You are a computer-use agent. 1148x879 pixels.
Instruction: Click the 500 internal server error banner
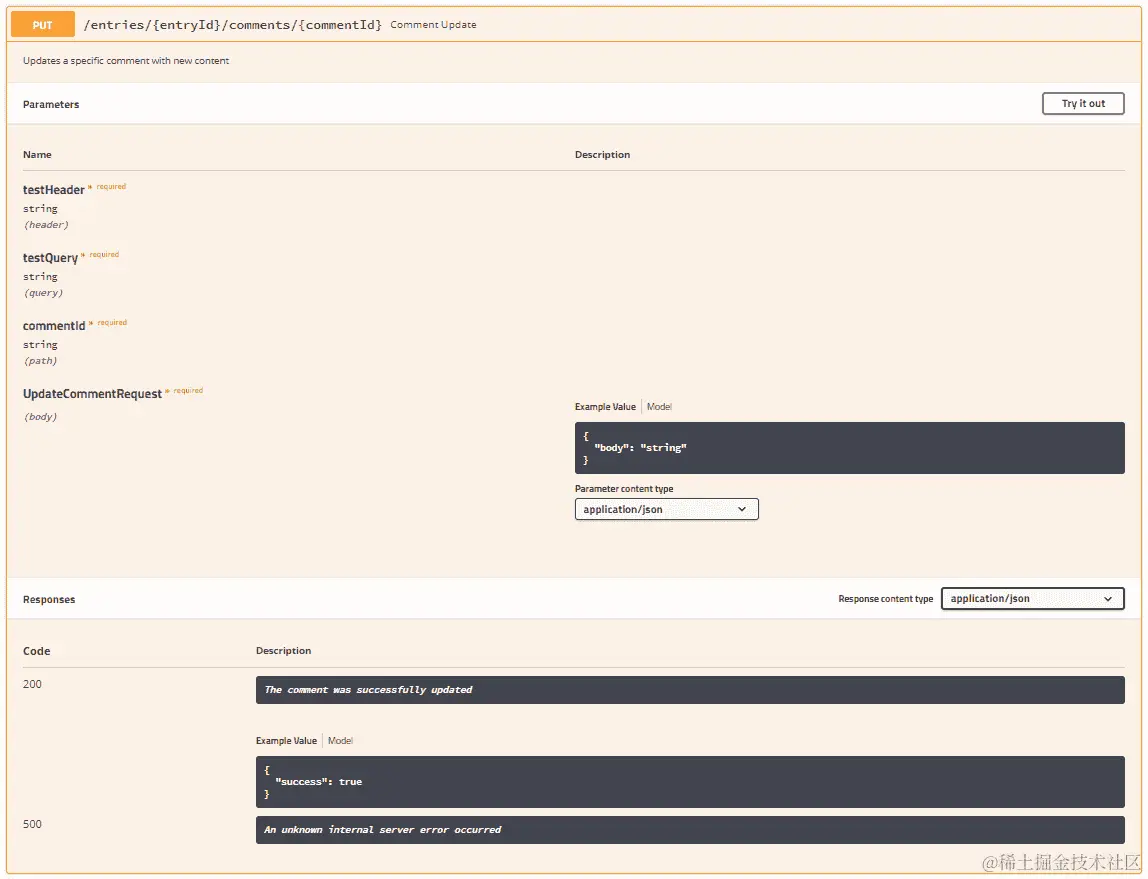pyautogui.click(x=690, y=829)
